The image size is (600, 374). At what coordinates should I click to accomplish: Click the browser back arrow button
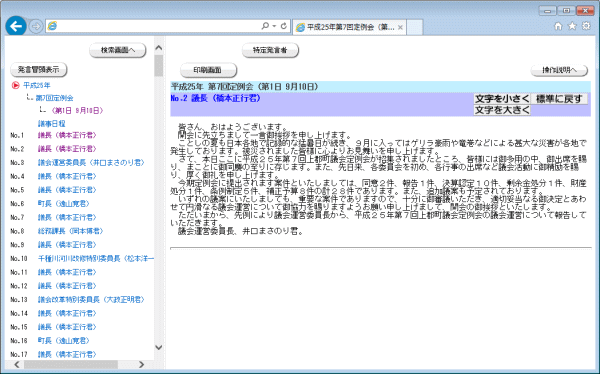coord(16,26)
